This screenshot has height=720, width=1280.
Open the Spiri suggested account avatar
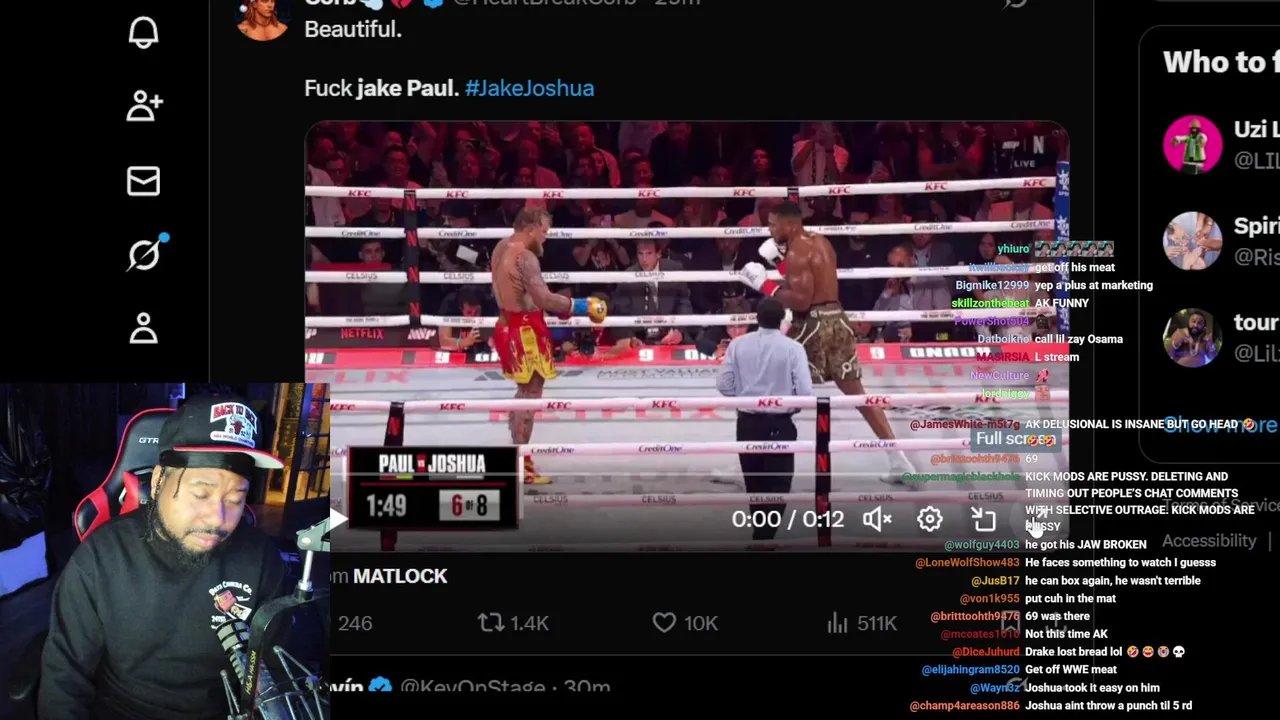[1192, 241]
